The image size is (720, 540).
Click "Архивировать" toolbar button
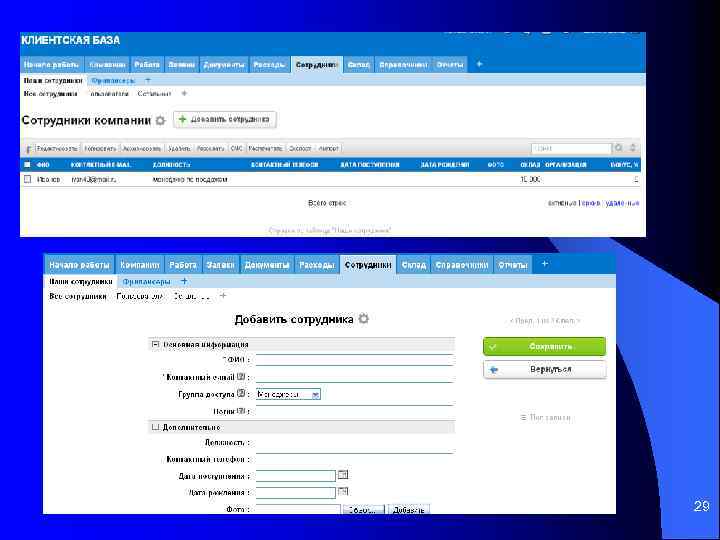(x=142, y=148)
